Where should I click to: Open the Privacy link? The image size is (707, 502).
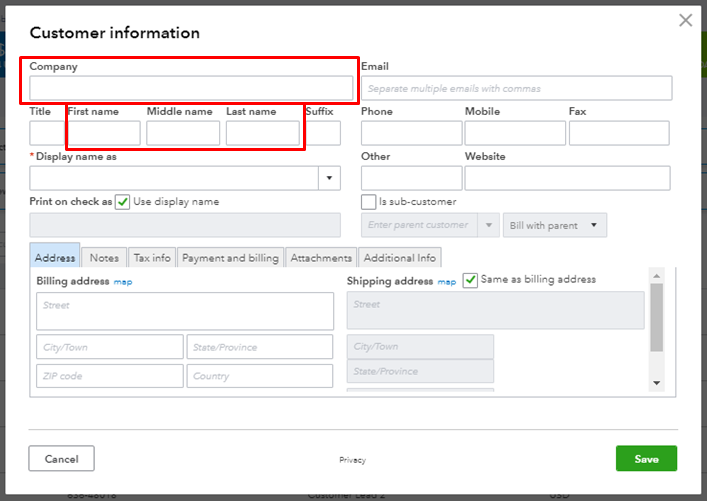click(352, 460)
